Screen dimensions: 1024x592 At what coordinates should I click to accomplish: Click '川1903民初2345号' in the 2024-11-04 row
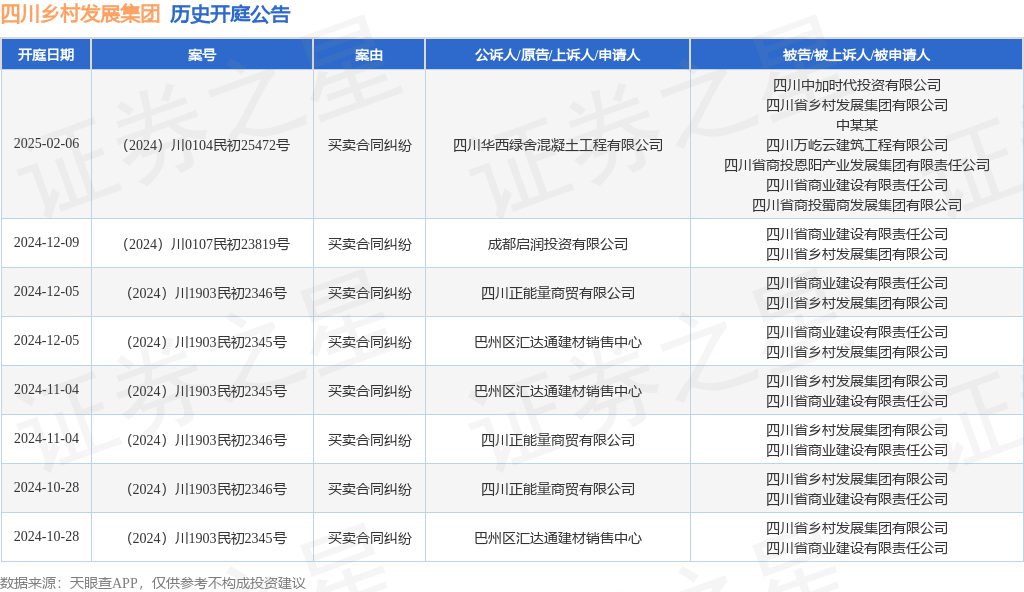(231, 391)
